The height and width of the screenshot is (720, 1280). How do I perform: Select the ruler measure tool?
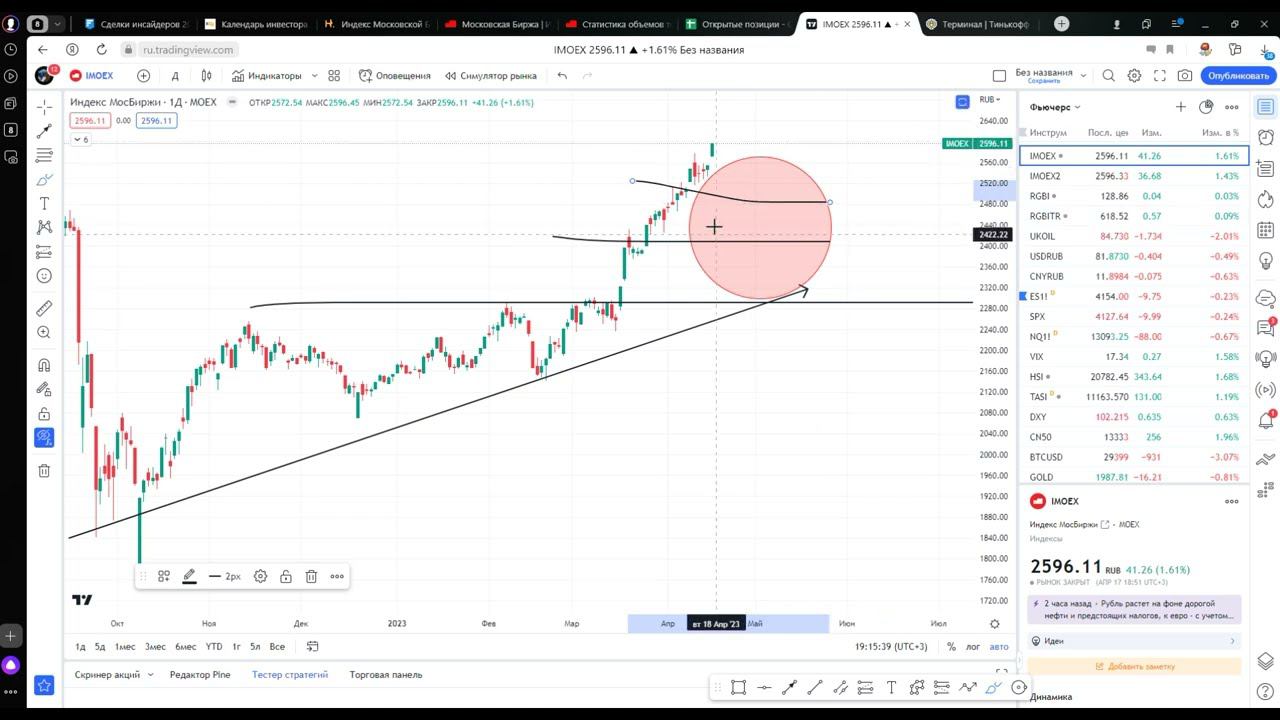44,309
